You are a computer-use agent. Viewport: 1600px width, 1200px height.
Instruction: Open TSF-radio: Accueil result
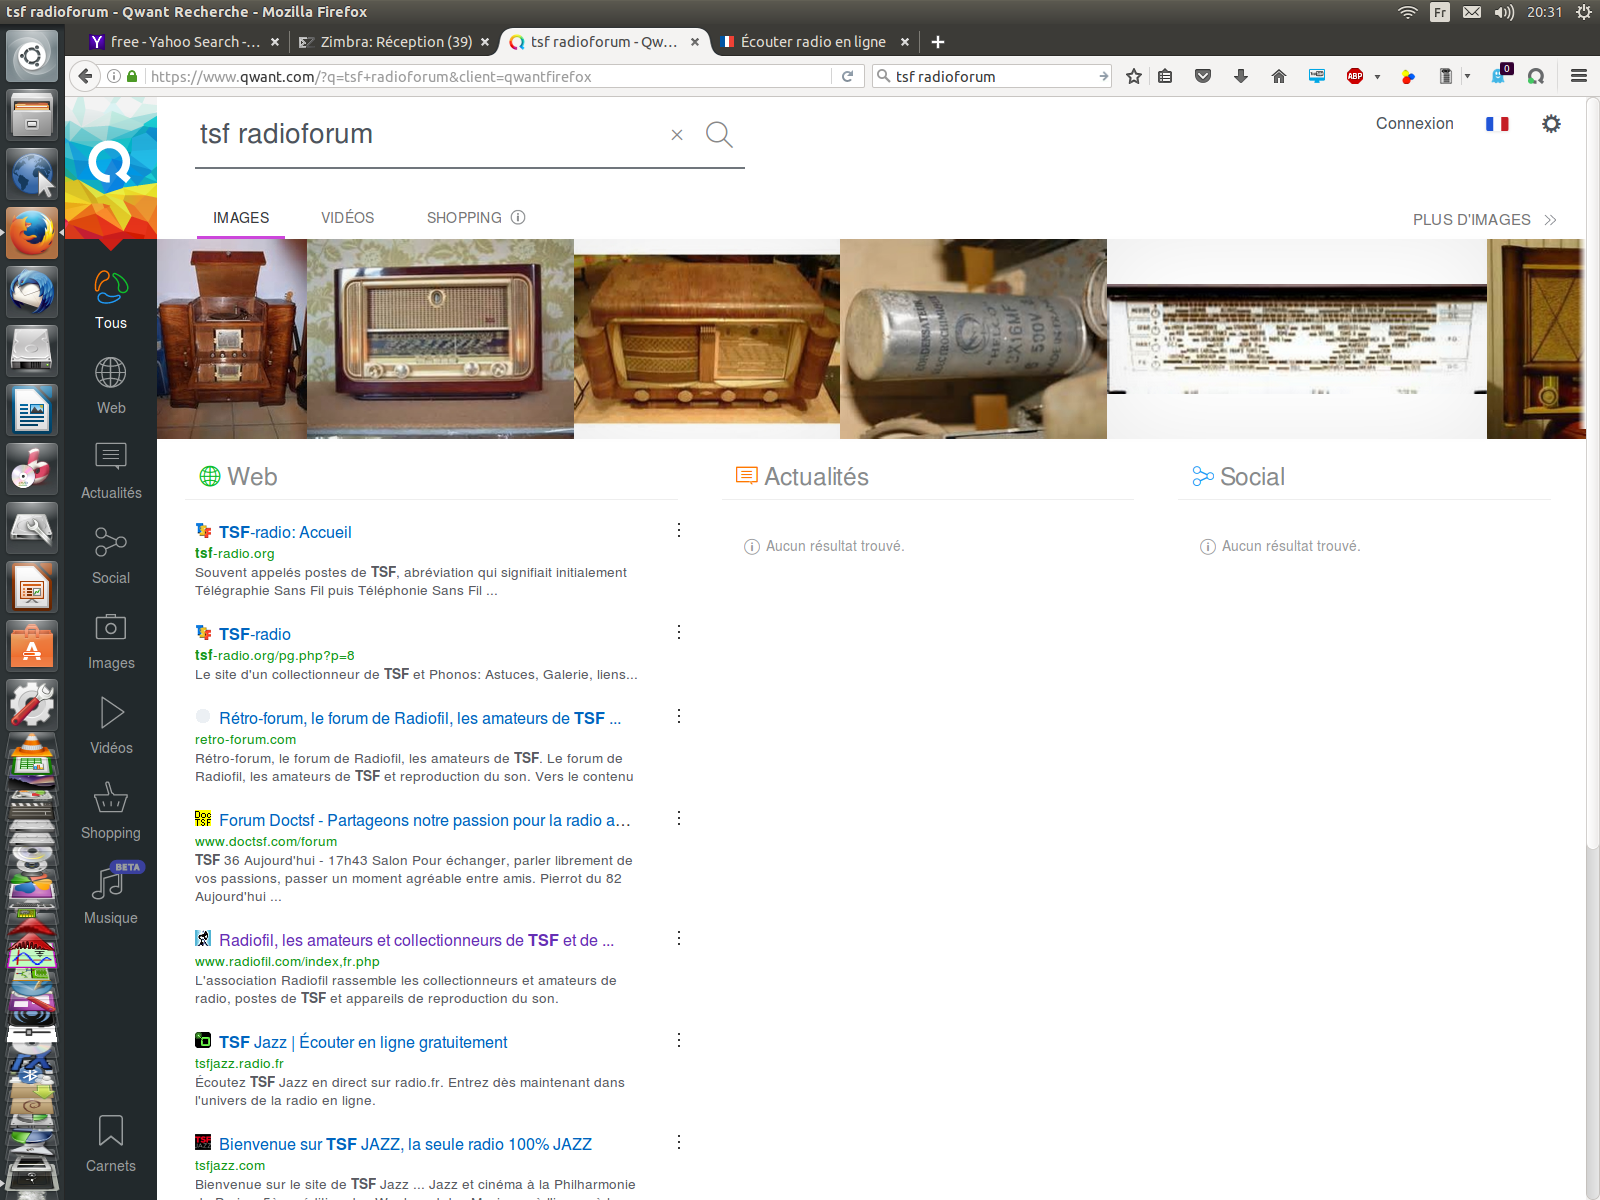pos(285,532)
